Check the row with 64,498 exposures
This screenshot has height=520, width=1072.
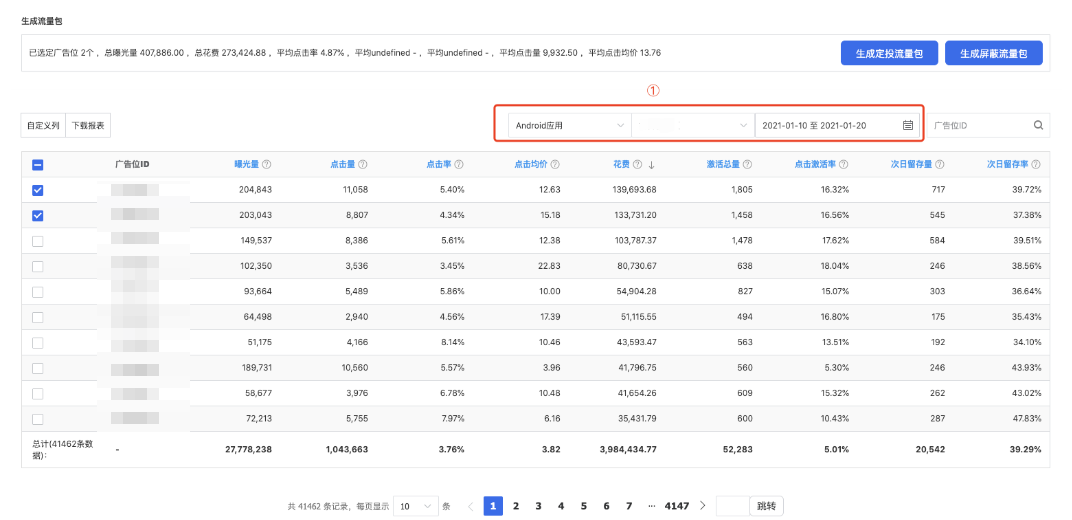(38, 317)
